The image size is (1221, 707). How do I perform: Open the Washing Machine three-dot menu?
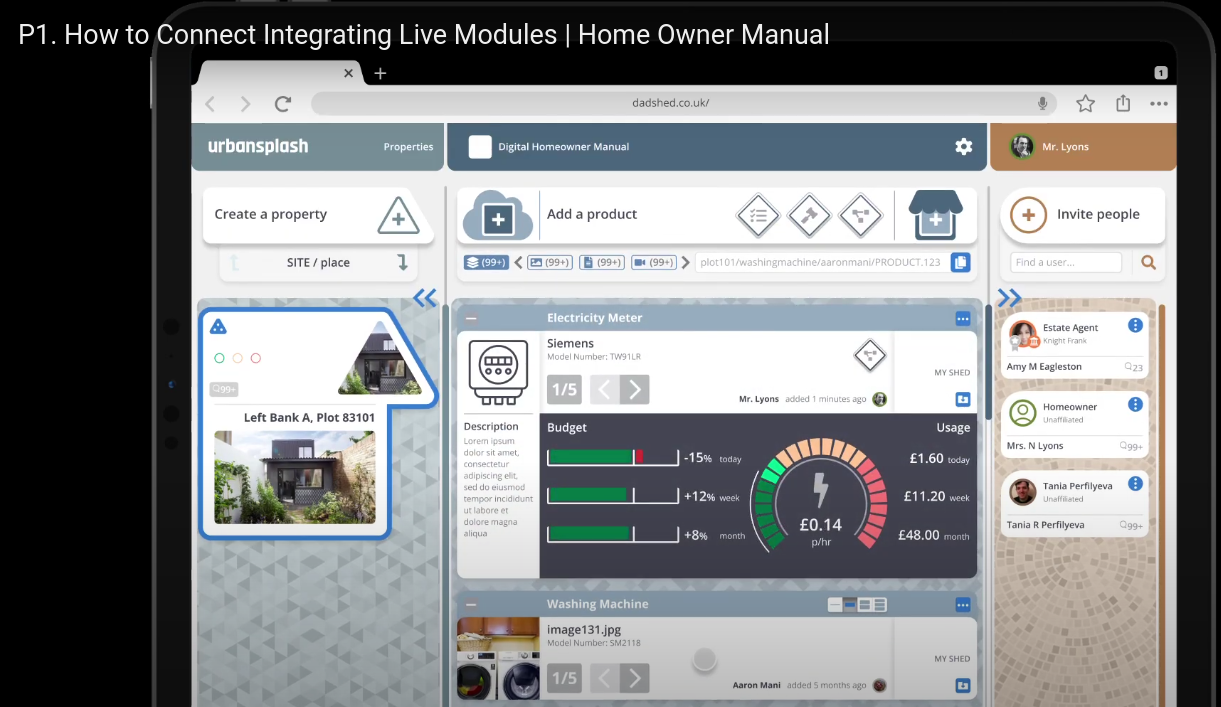pos(962,605)
